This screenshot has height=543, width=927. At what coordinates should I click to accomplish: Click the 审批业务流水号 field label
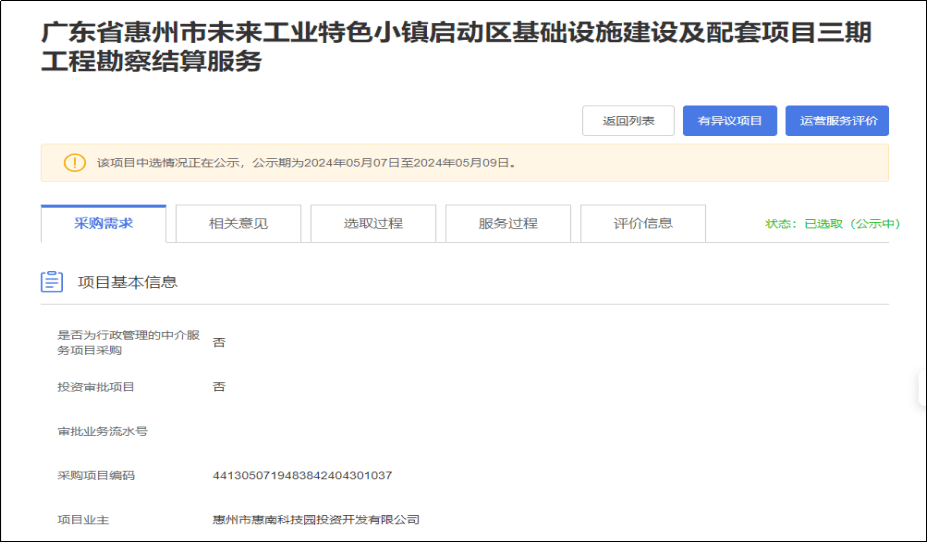click(103, 432)
